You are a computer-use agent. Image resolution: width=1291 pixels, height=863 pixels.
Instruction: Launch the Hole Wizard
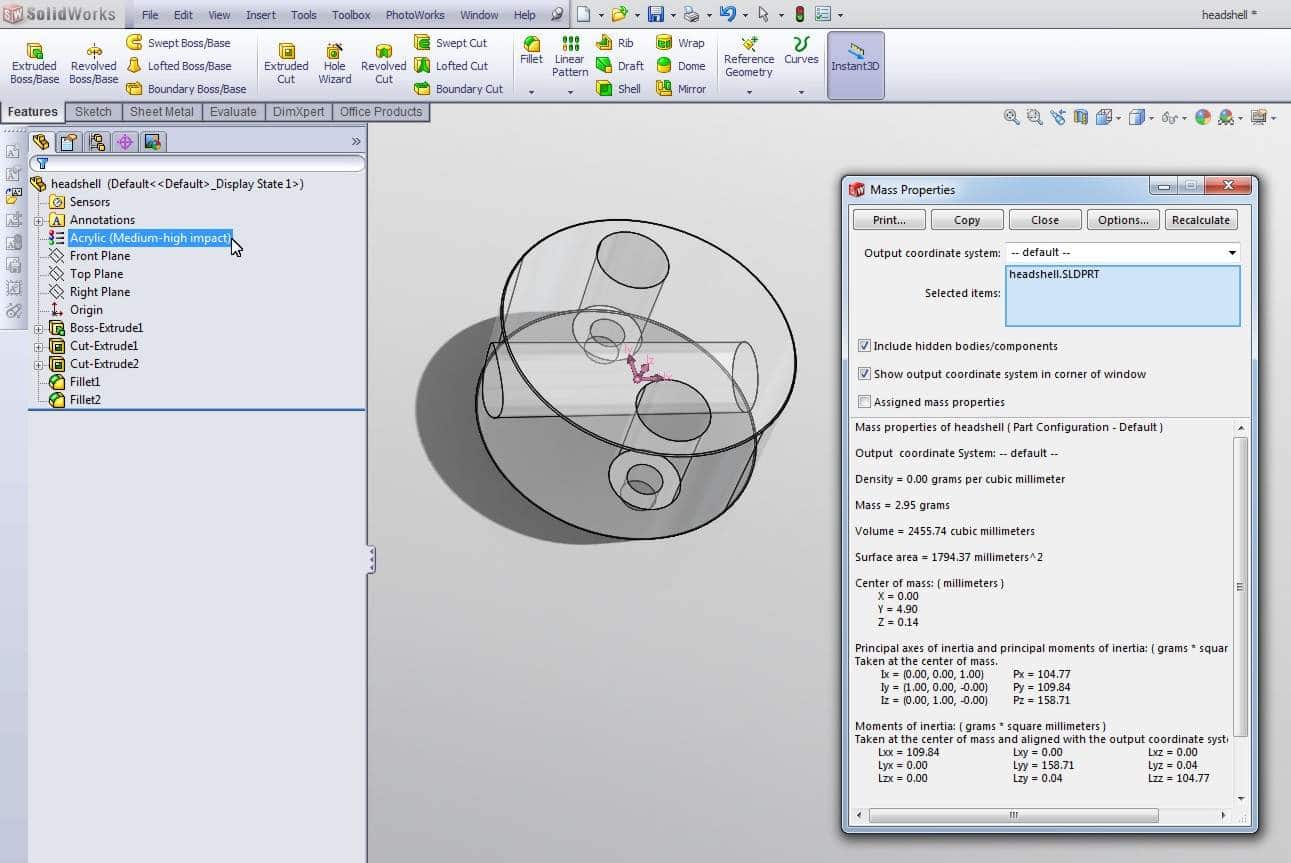click(335, 64)
